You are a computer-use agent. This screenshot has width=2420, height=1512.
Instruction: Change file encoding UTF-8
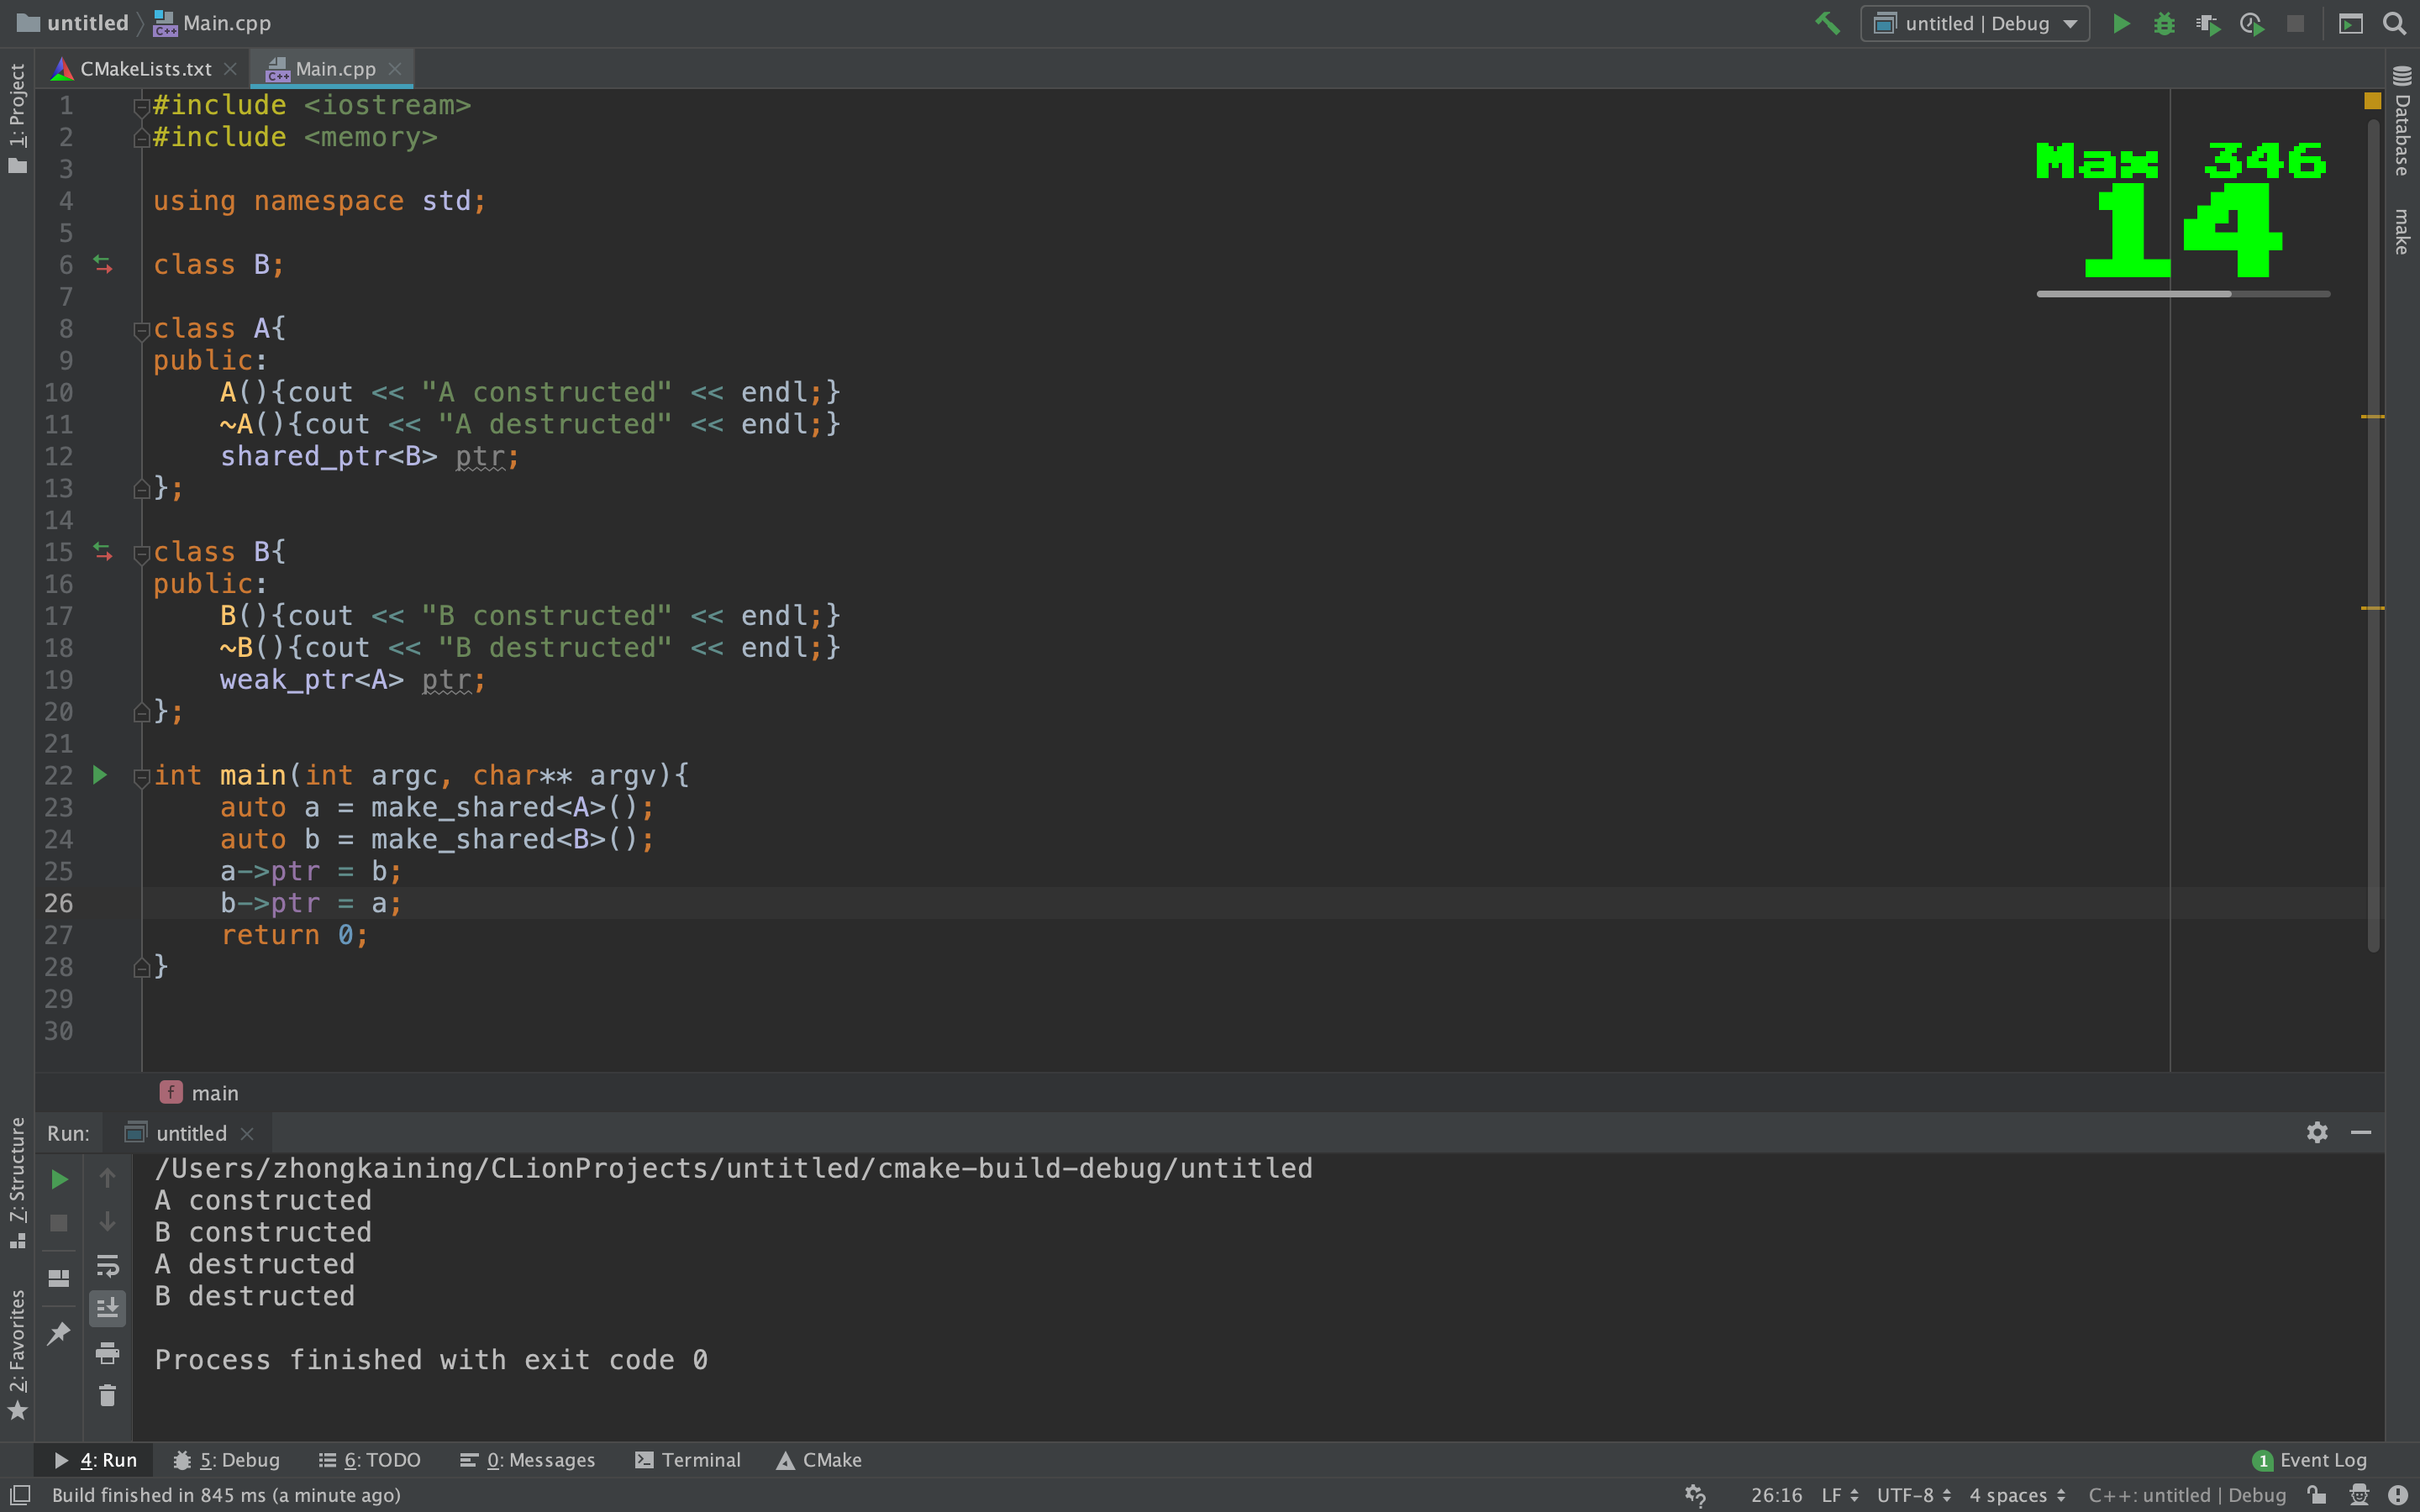point(1913,1495)
